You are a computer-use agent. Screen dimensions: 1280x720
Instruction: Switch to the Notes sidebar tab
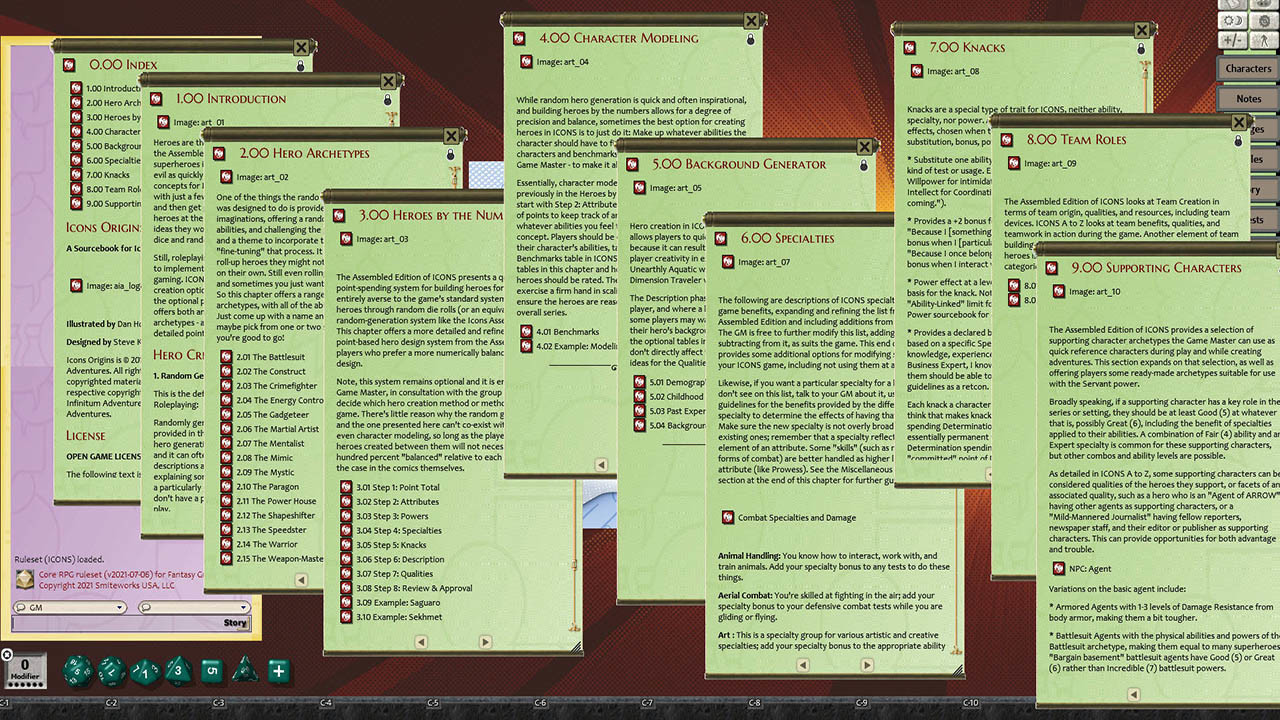point(1247,98)
